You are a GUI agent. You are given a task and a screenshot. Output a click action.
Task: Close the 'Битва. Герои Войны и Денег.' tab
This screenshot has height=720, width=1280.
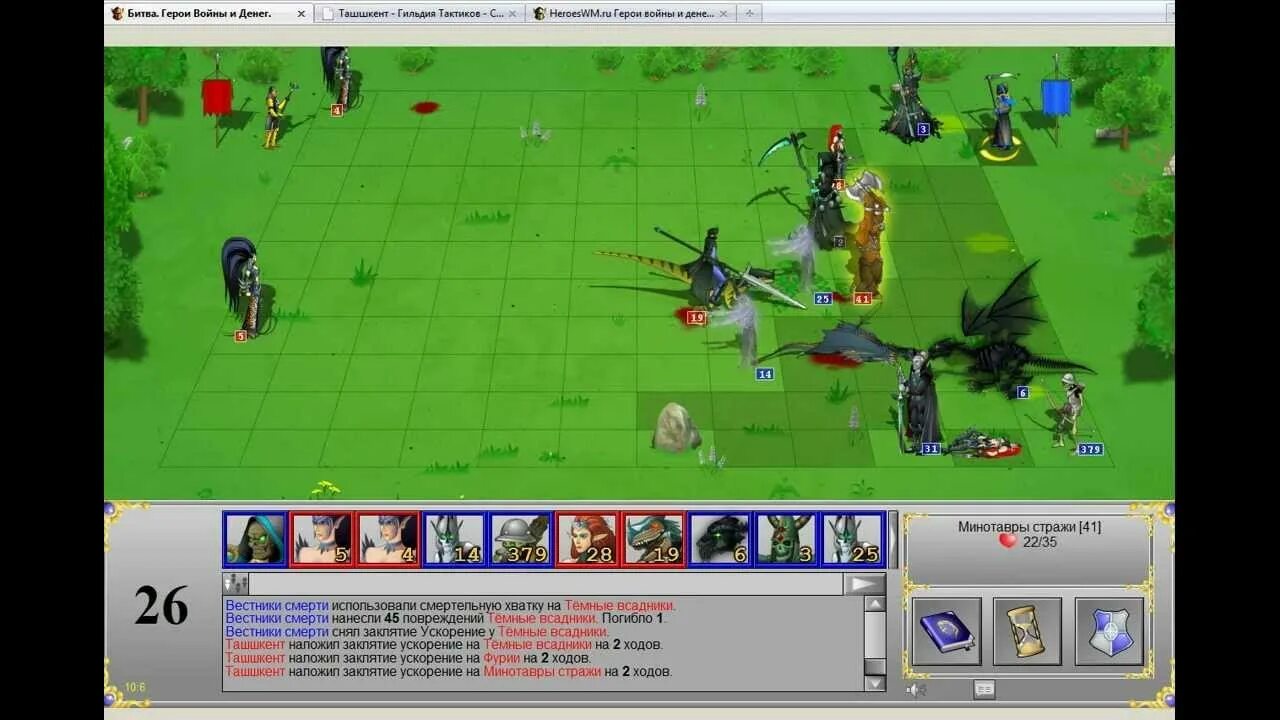301,14
